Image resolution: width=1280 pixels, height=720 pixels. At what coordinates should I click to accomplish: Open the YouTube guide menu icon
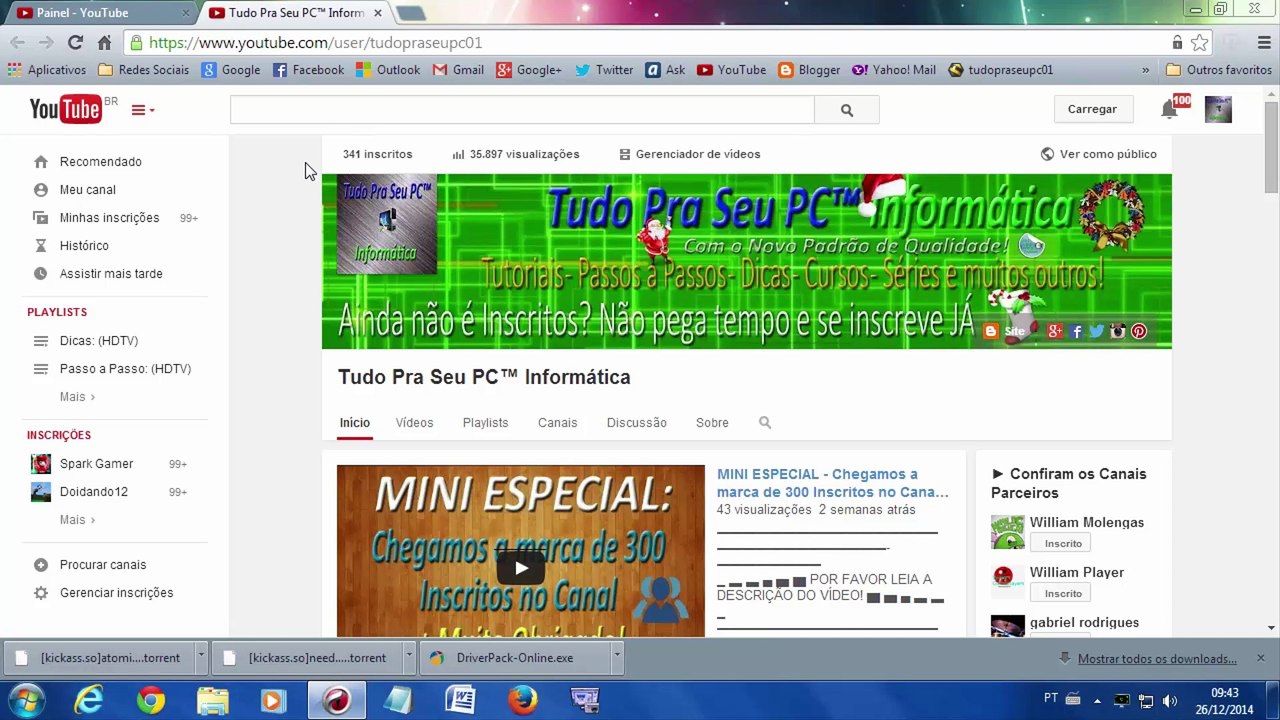(x=143, y=110)
